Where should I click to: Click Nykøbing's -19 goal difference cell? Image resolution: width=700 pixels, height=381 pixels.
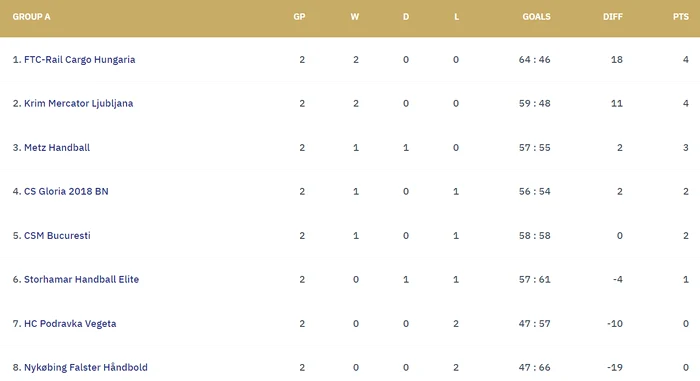615,367
